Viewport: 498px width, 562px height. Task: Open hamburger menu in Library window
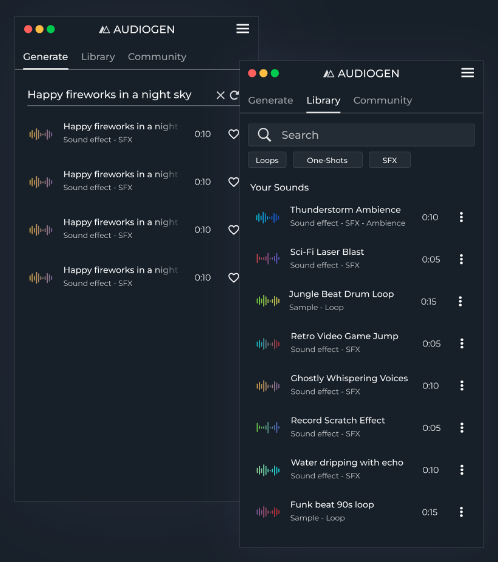(x=467, y=73)
